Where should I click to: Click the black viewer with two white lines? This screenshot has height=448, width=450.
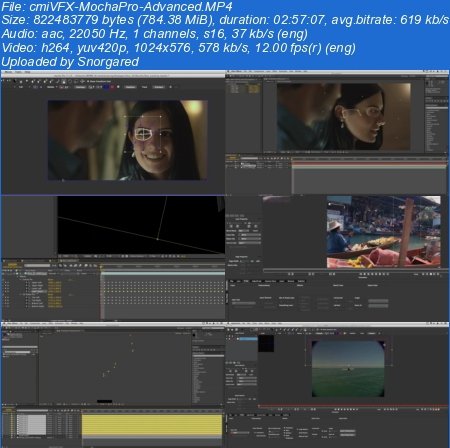click(x=141, y=225)
